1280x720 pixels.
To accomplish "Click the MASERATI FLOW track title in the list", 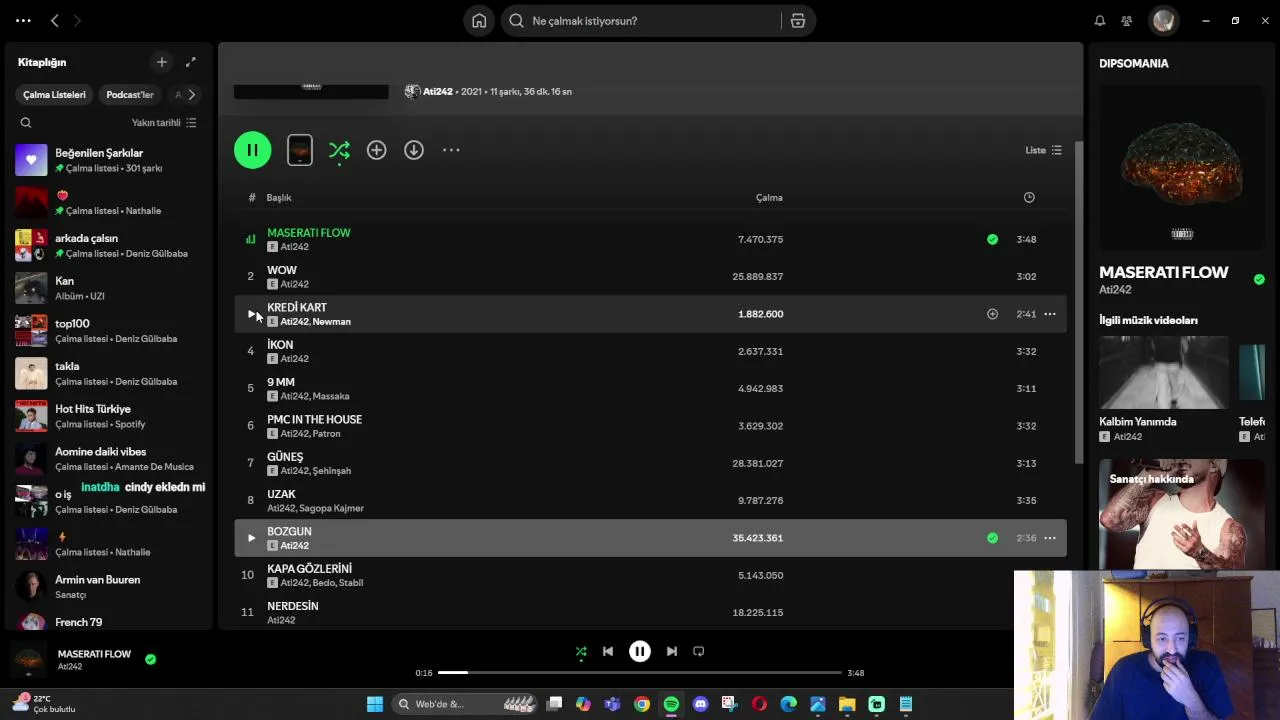I will (309, 233).
